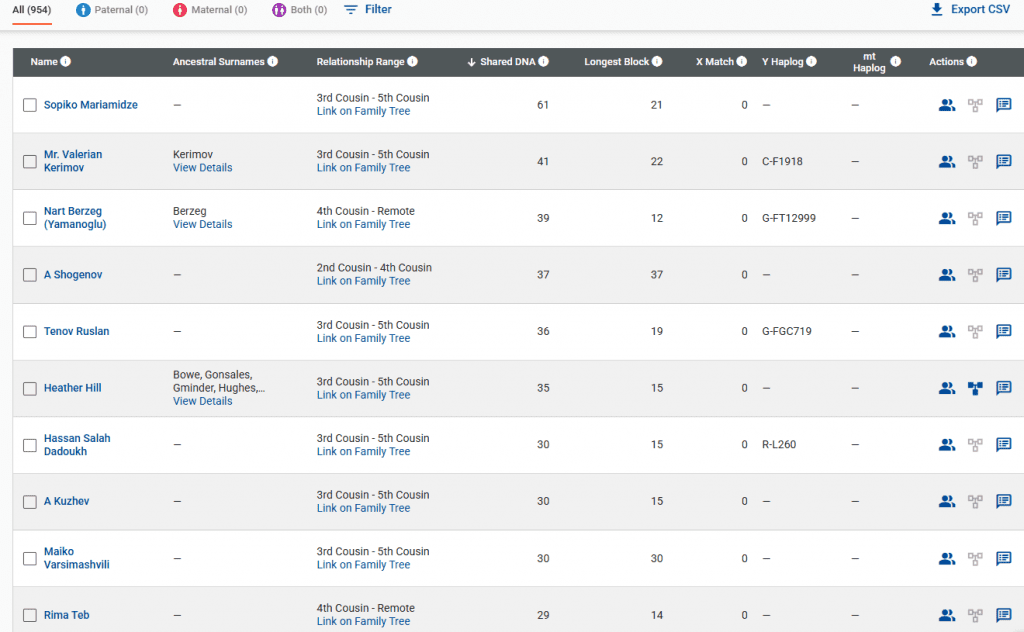Show info tooltip for Longest Block column
This screenshot has width=1024, height=632.
point(657,61)
